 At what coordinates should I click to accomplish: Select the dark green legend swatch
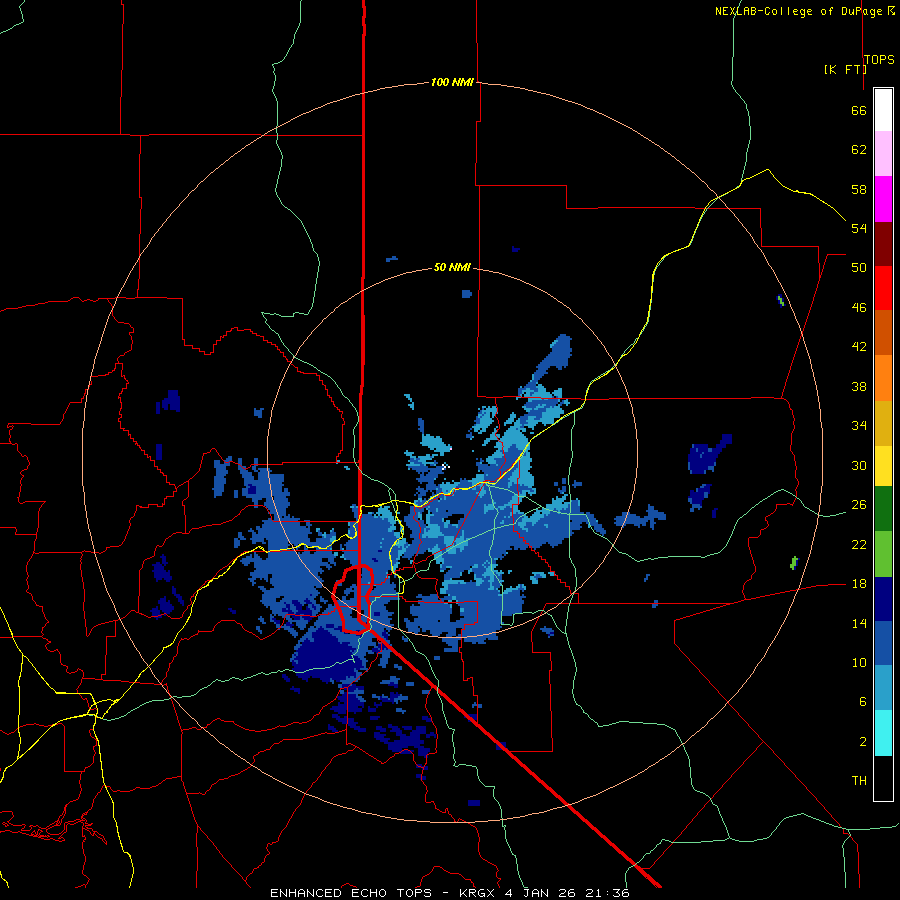point(883,509)
